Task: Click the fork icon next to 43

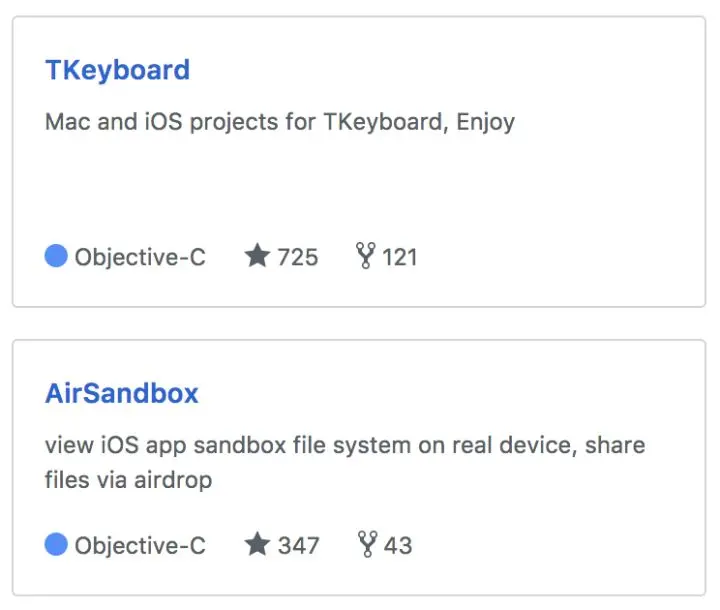Action: pos(367,544)
